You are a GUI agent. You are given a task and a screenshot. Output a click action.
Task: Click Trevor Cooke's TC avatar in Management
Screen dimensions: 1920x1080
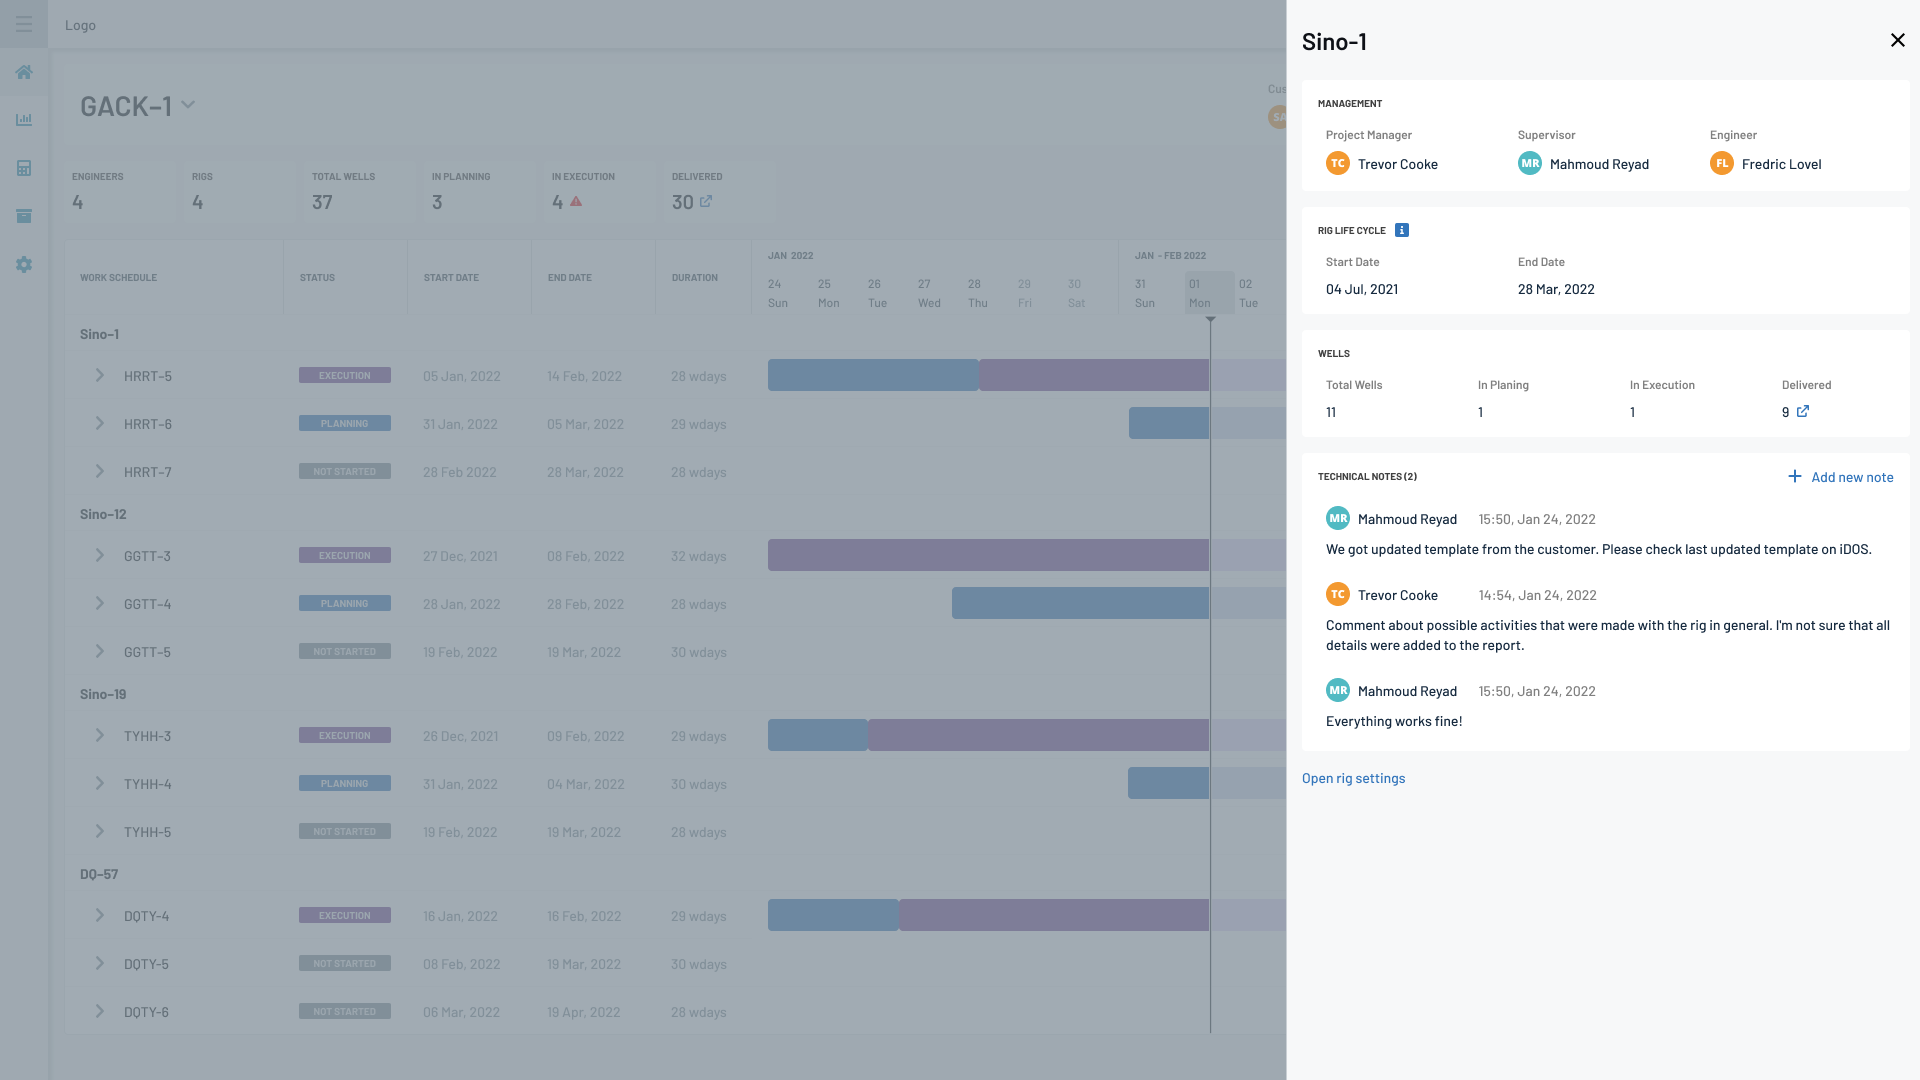coord(1338,163)
